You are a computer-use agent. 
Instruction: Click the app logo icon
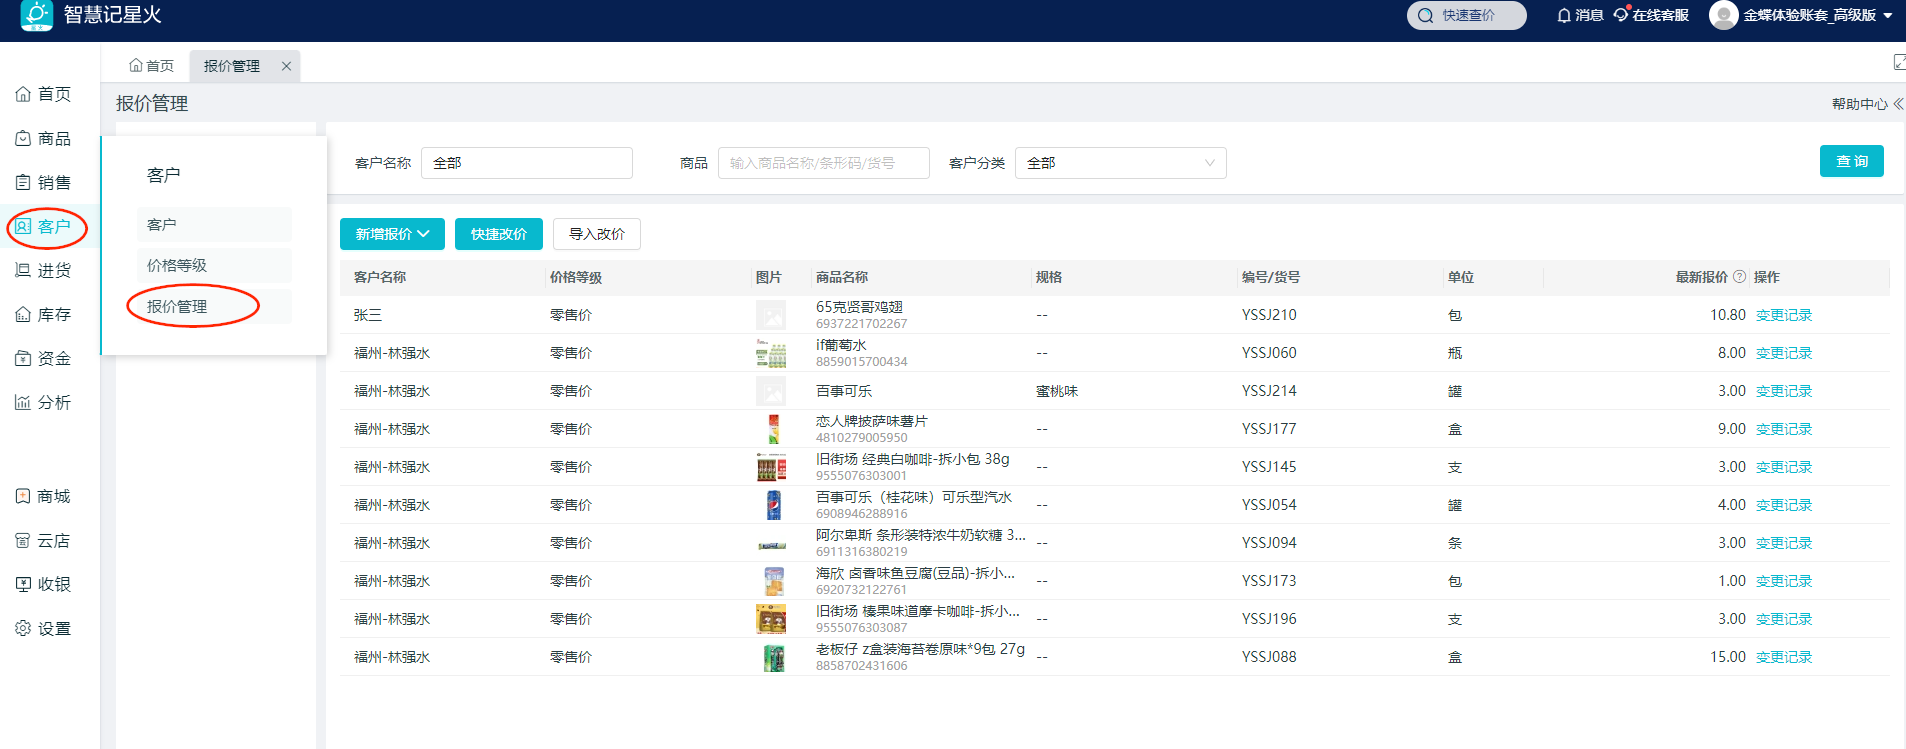point(37,15)
